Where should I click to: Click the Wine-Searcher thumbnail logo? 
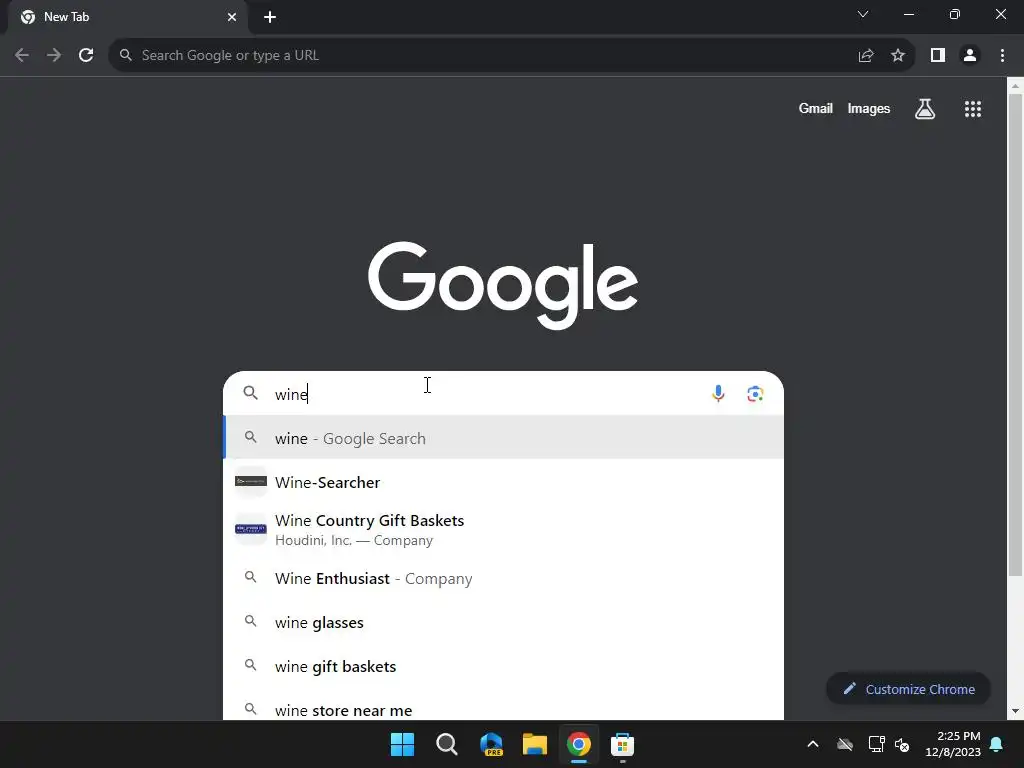(251, 482)
